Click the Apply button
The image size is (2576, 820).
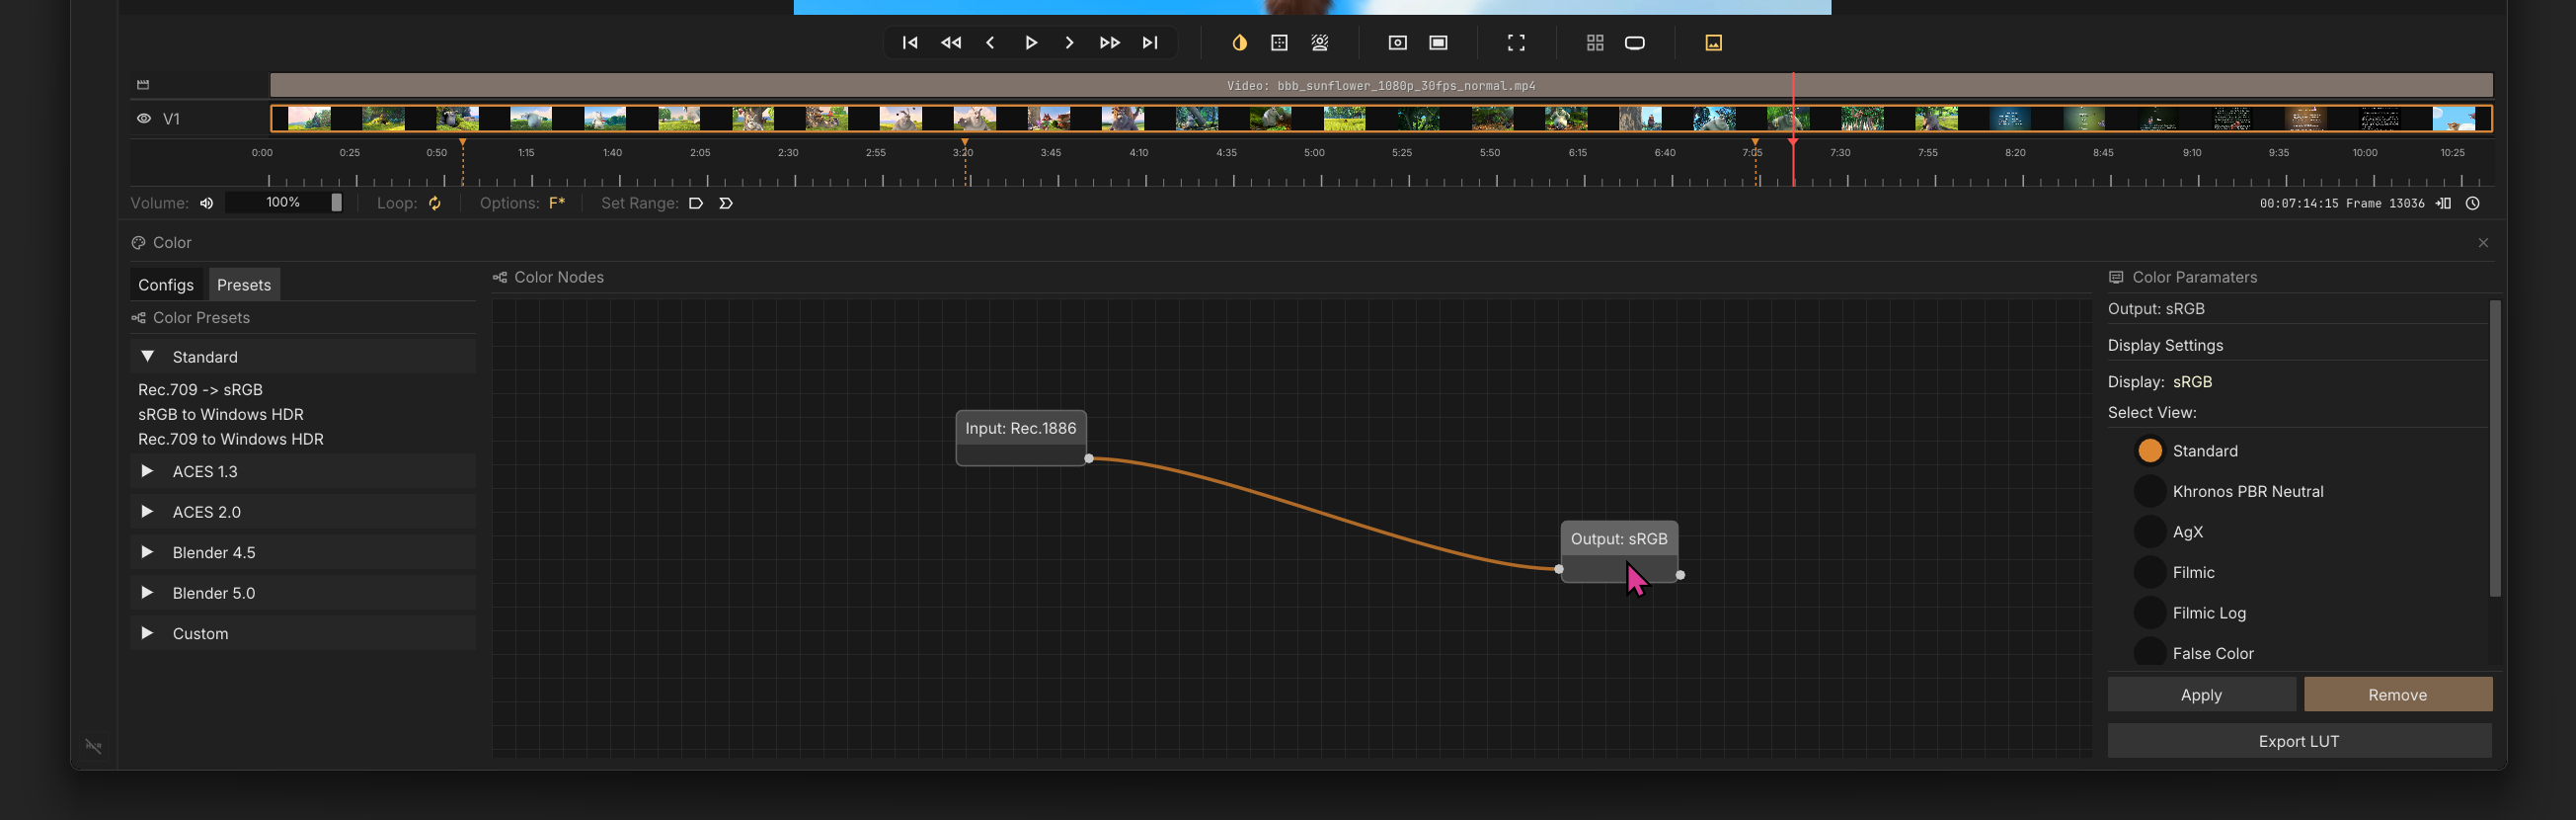point(2200,695)
